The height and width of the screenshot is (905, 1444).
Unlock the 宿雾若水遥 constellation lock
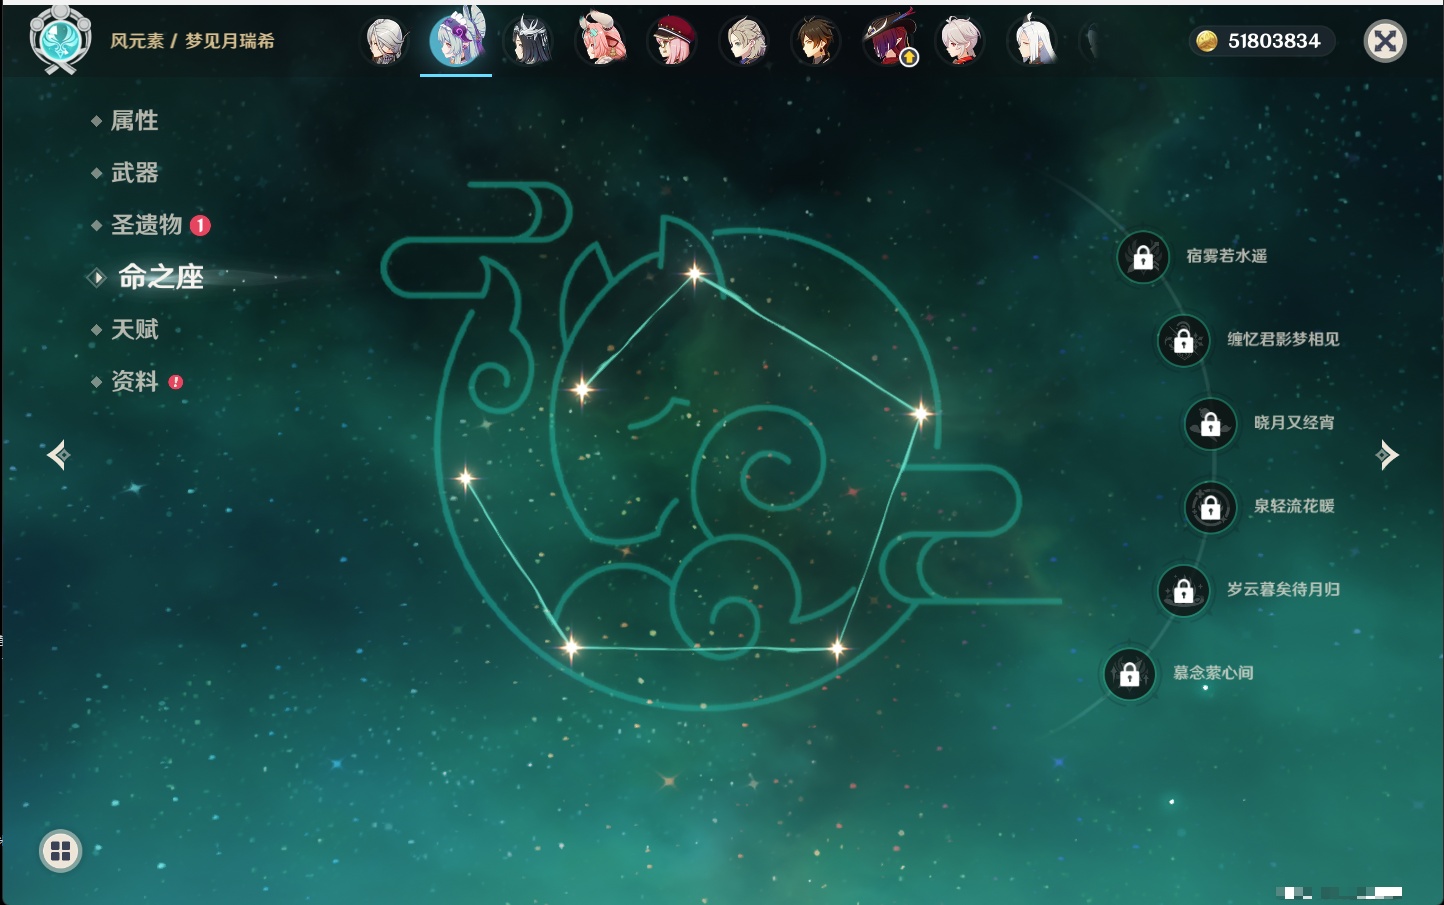coord(1142,257)
